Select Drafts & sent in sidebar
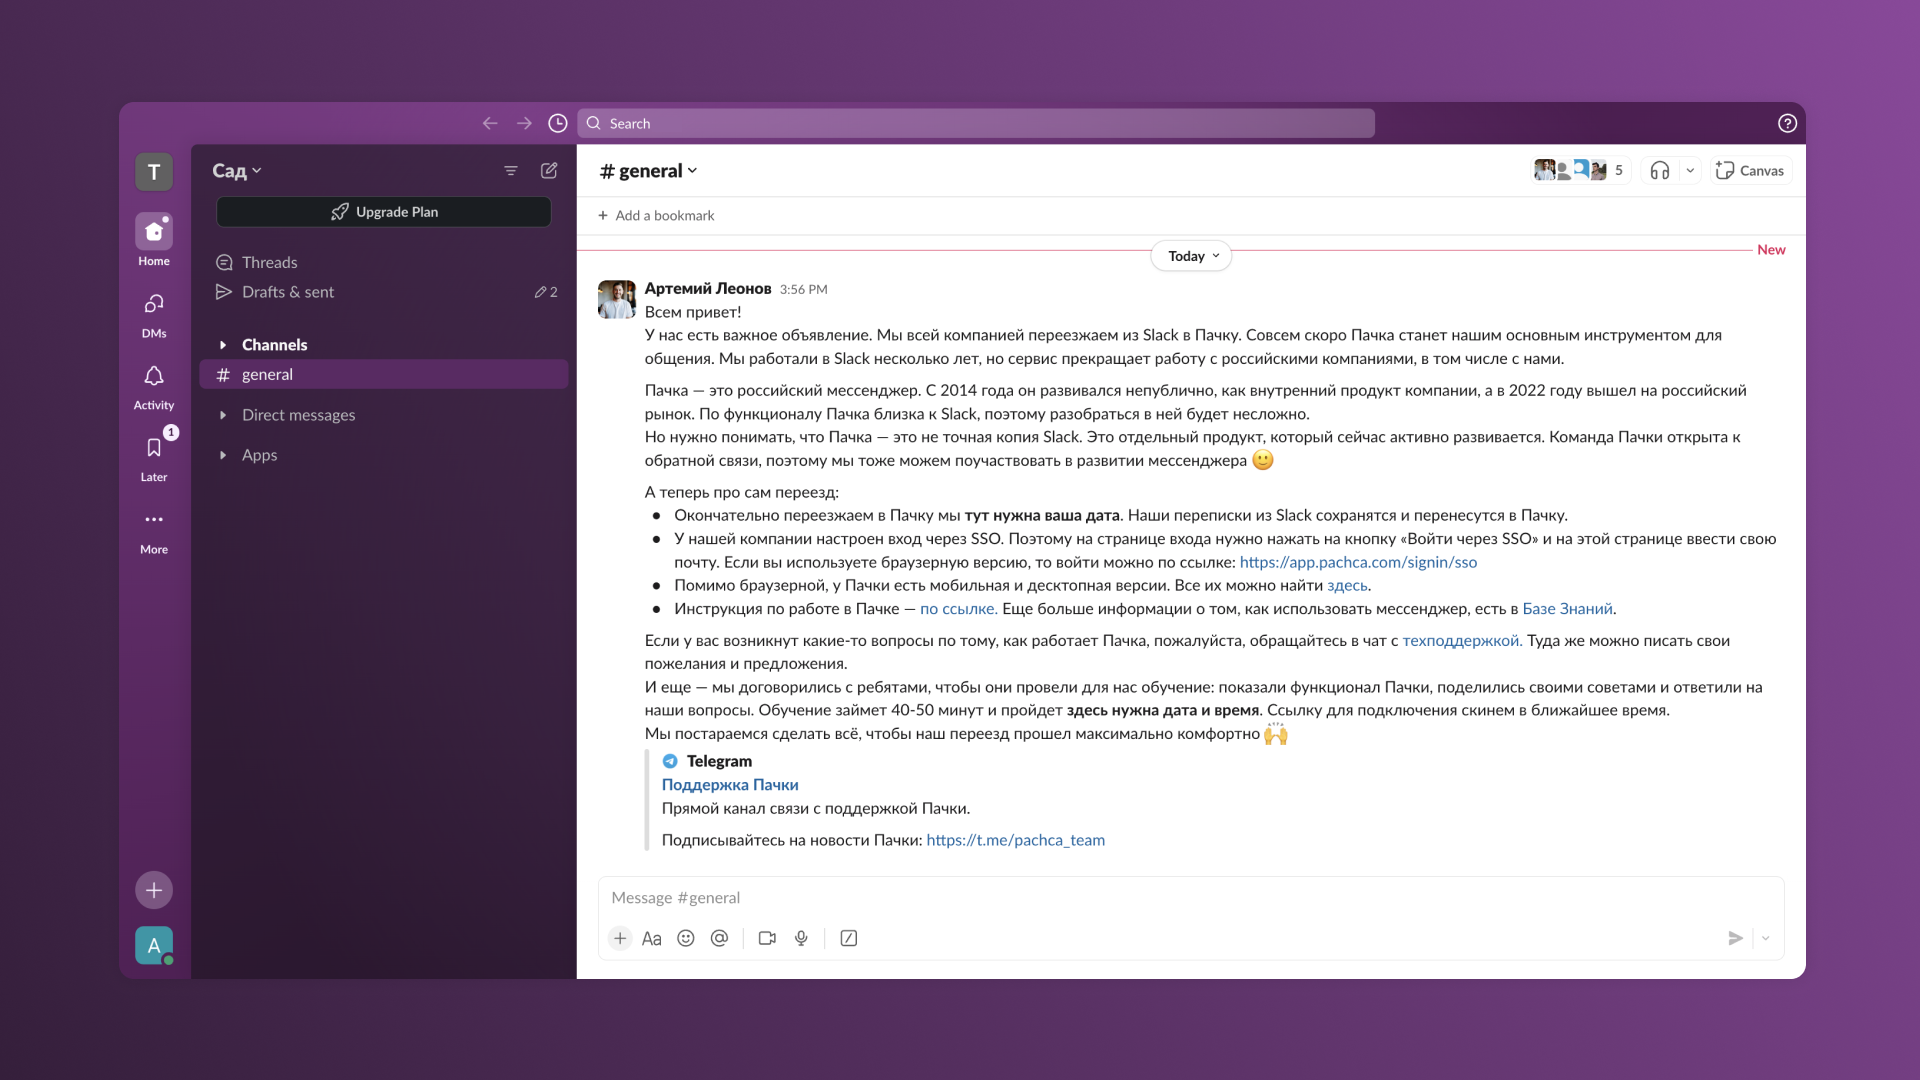The image size is (1920, 1080). (x=288, y=292)
